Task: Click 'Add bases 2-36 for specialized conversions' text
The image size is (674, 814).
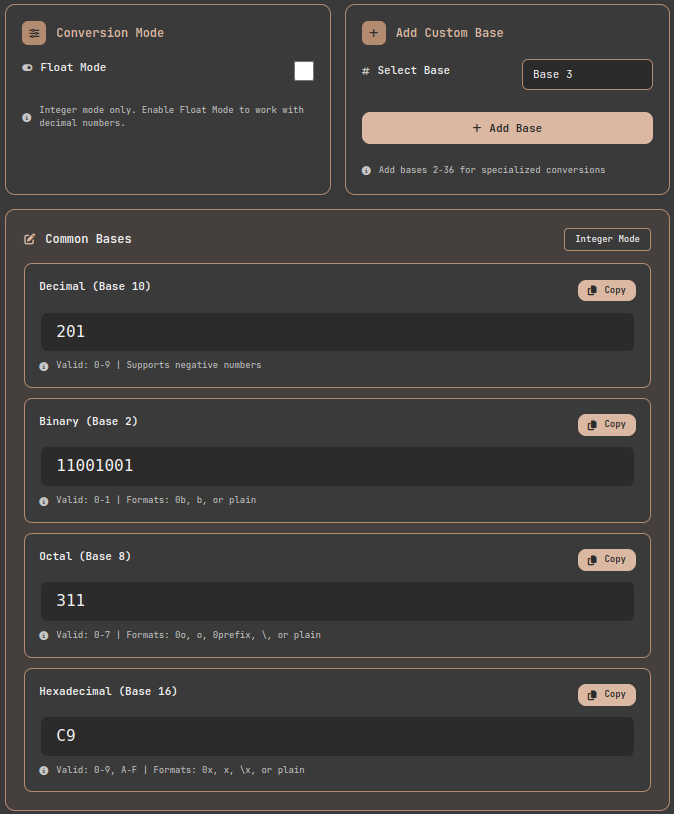Action: tap(492, 170)
